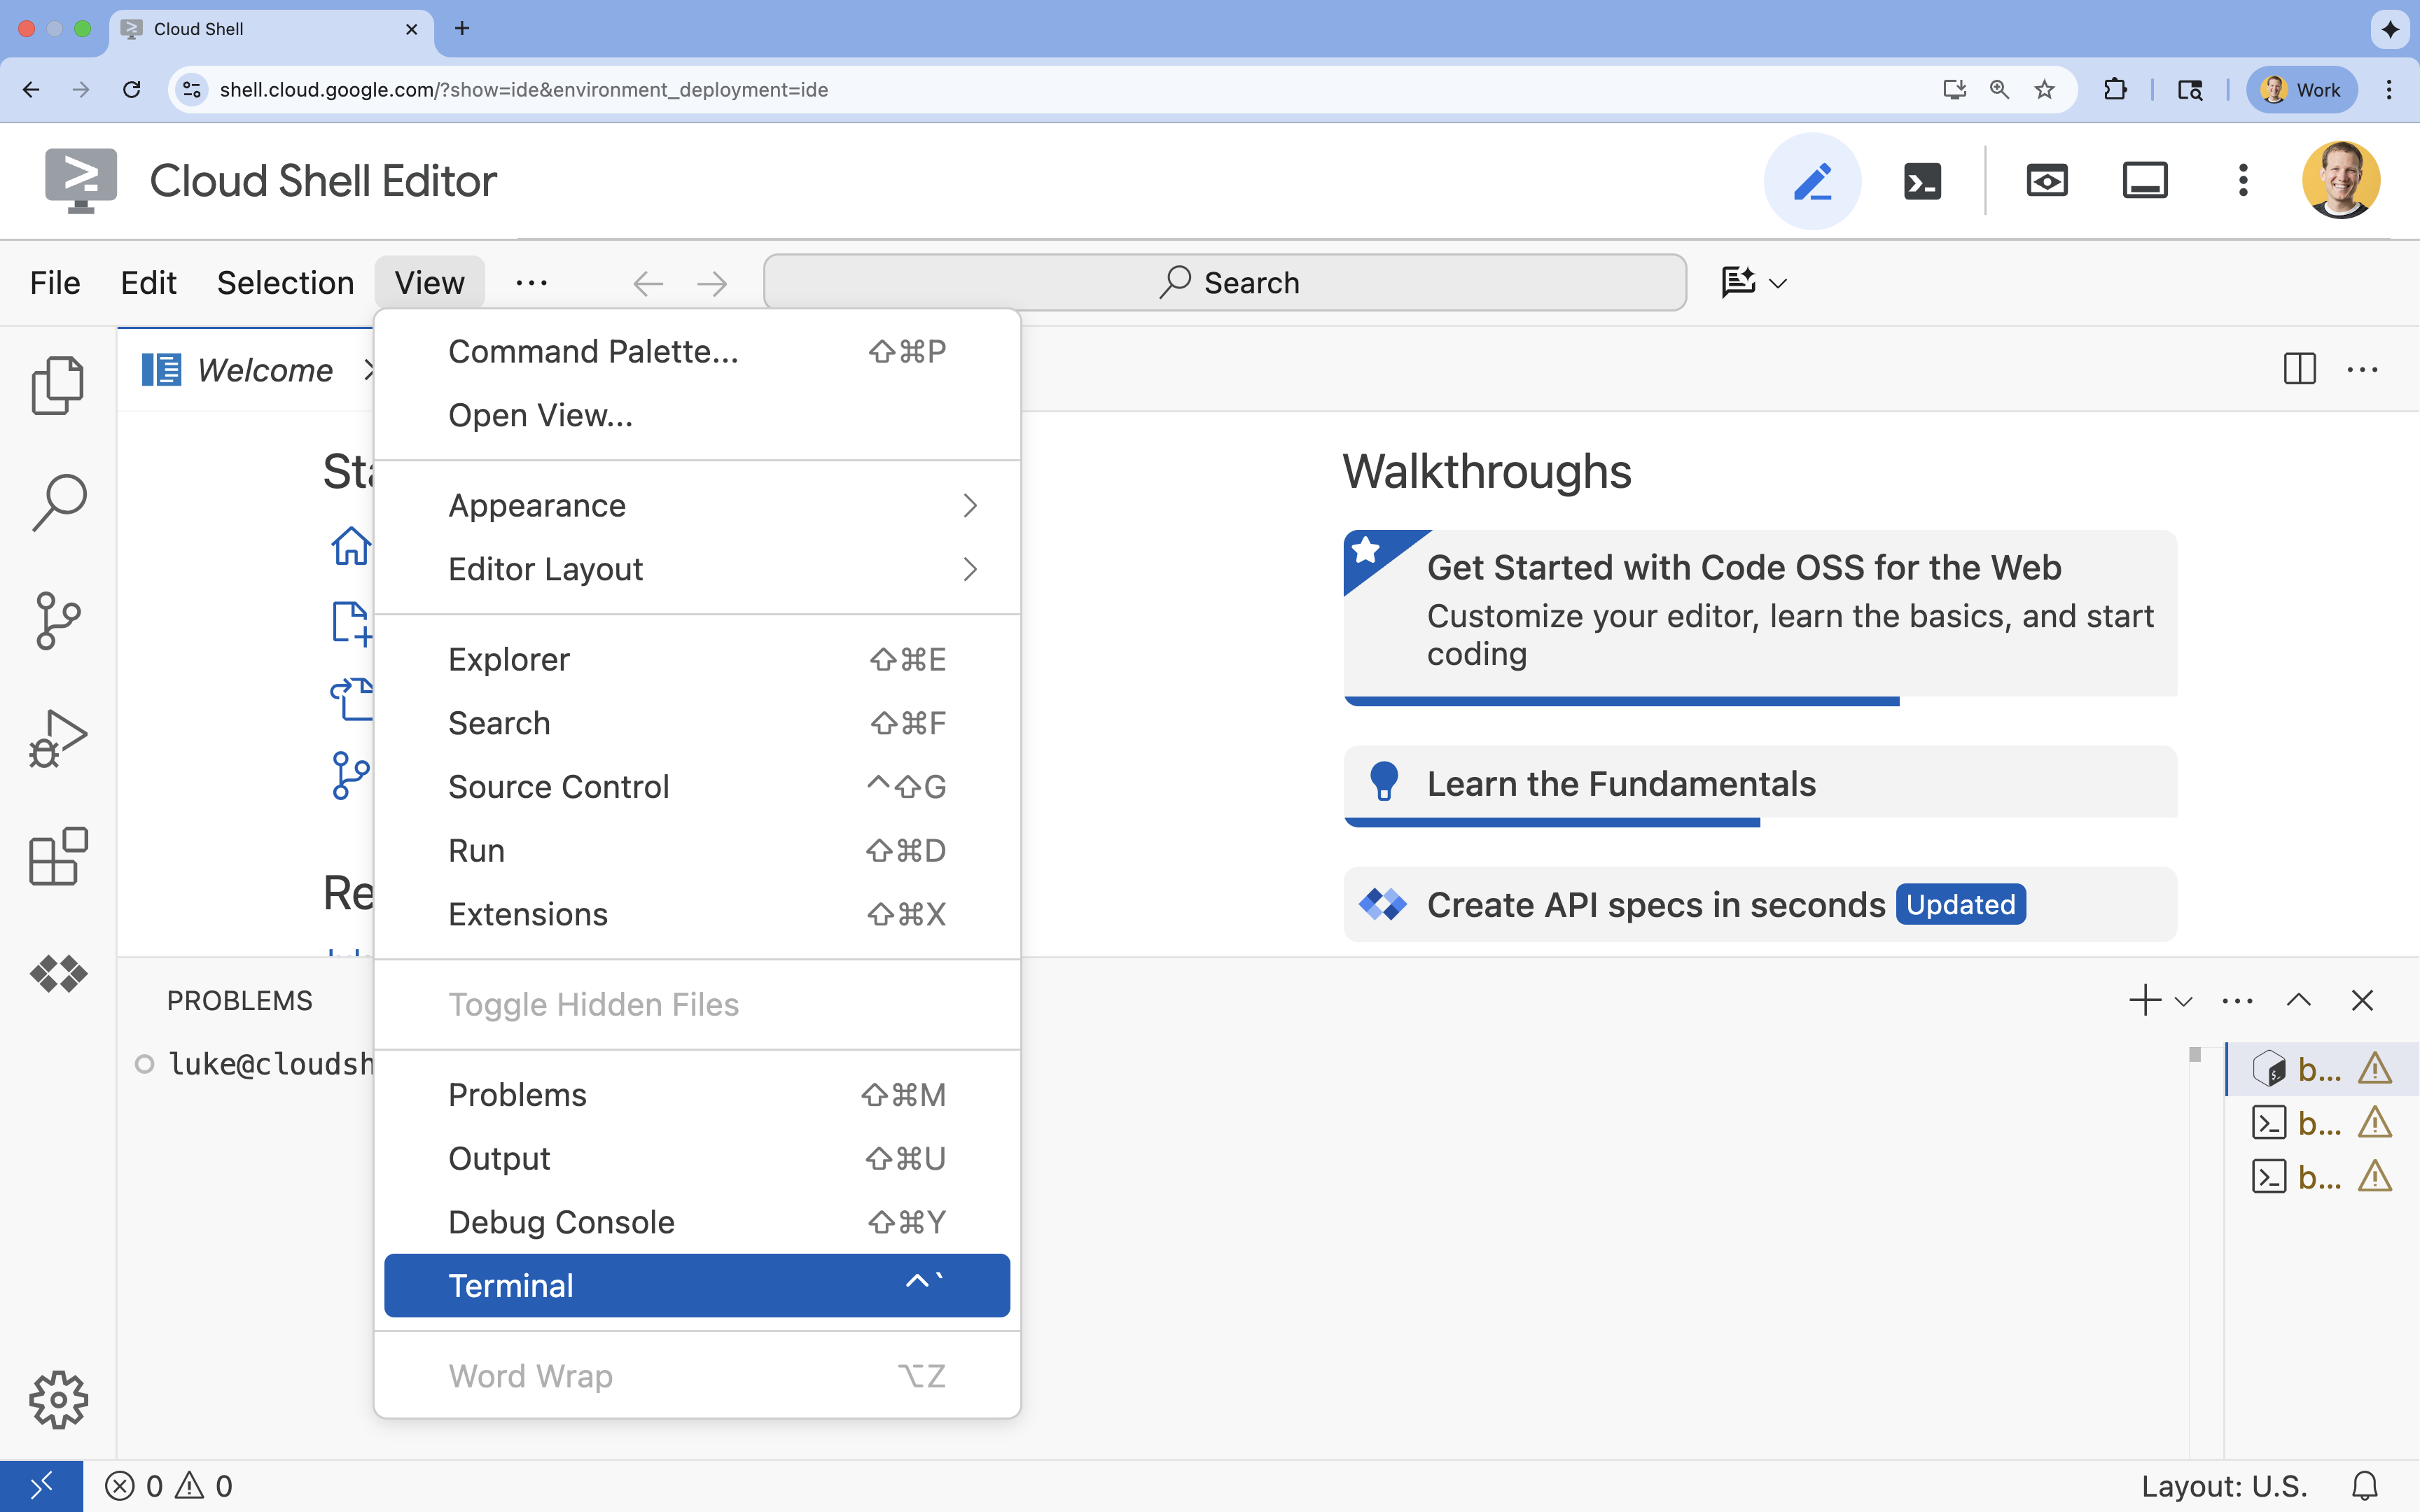Open the Web Preview eye icon in the toolbar

pos(2046,181)
